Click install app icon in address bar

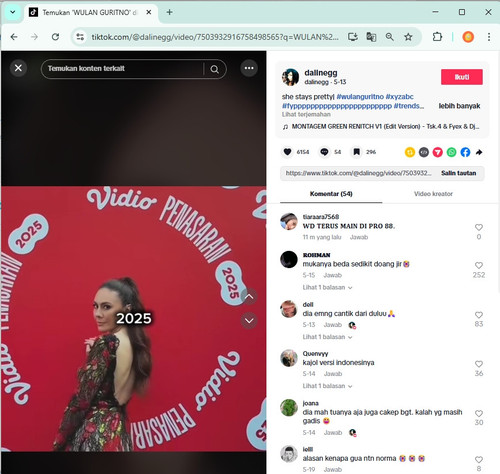353,37
